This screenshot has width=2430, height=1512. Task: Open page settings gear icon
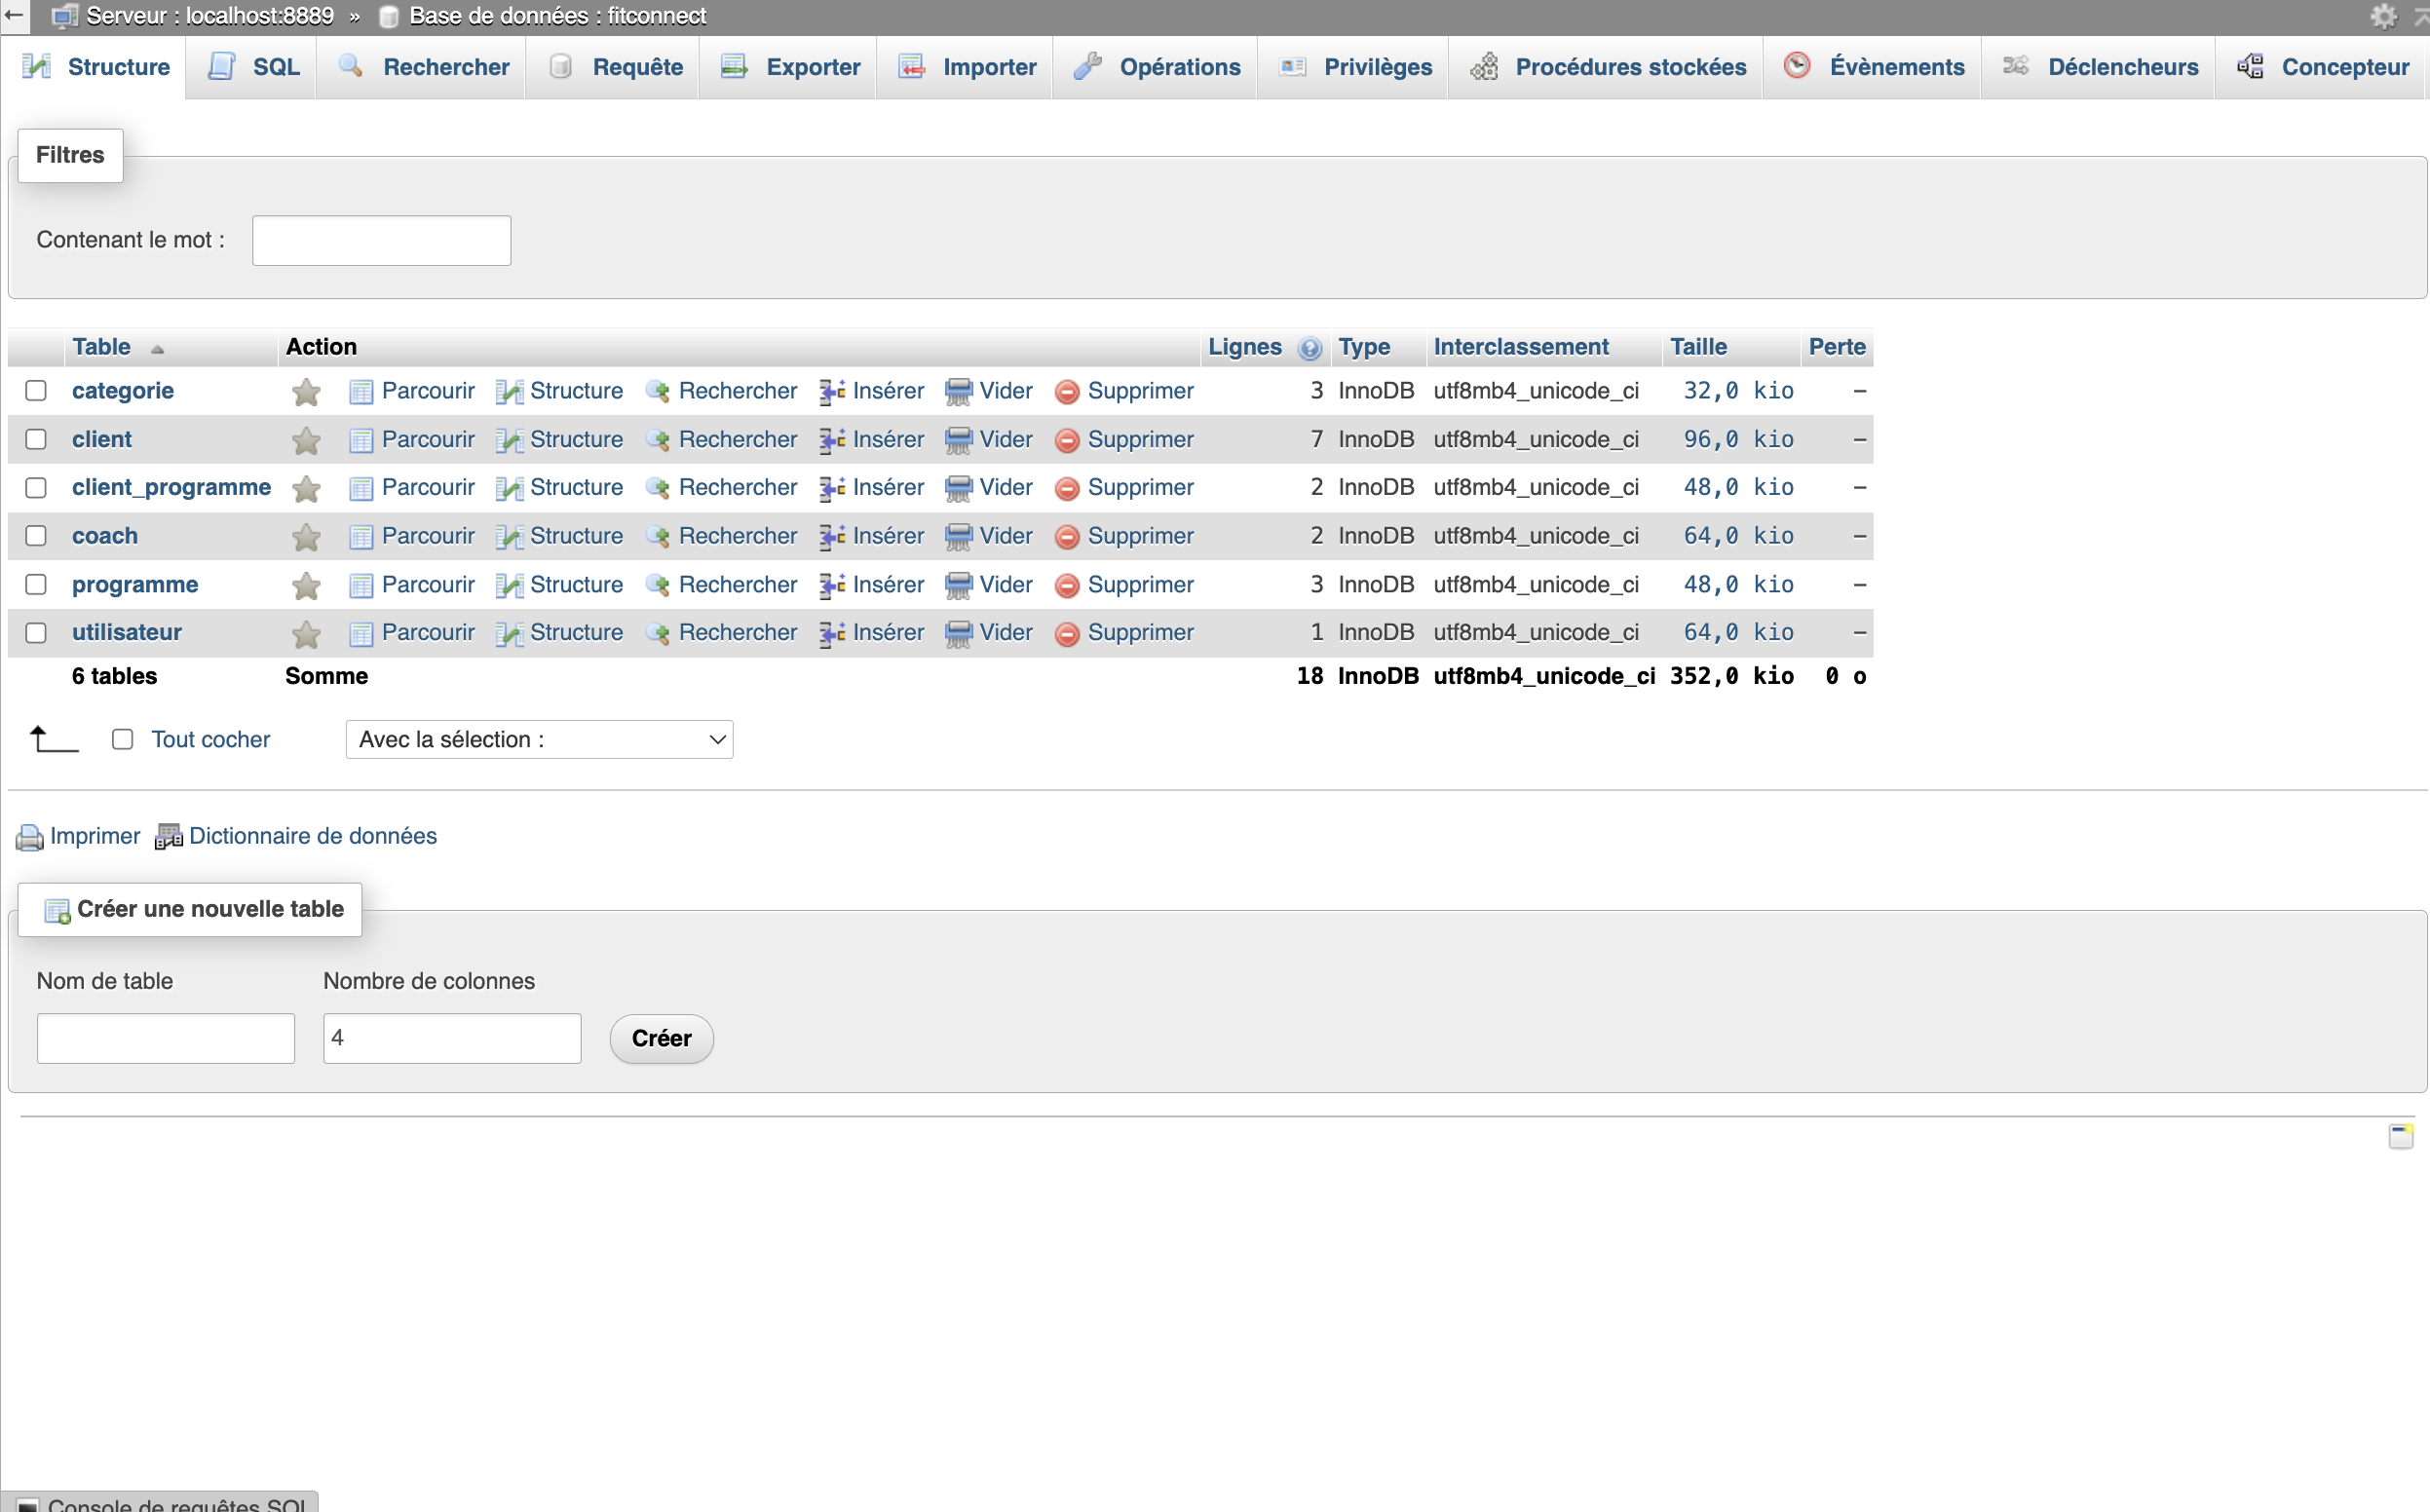[x=2383, y=16]
